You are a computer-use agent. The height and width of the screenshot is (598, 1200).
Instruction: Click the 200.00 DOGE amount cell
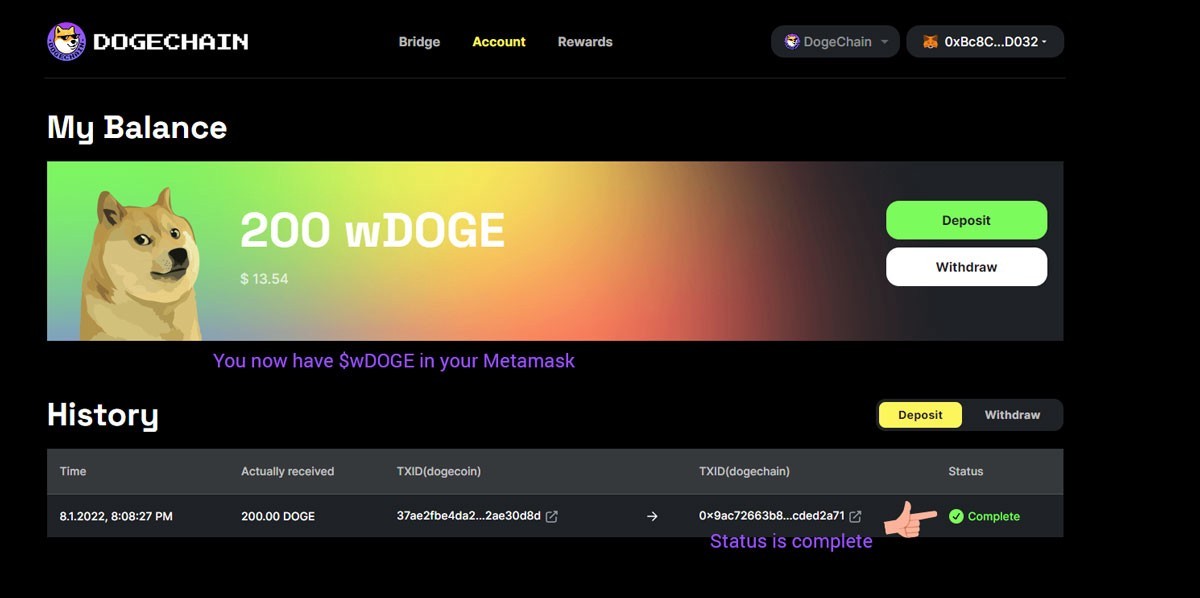pos(278,516)
